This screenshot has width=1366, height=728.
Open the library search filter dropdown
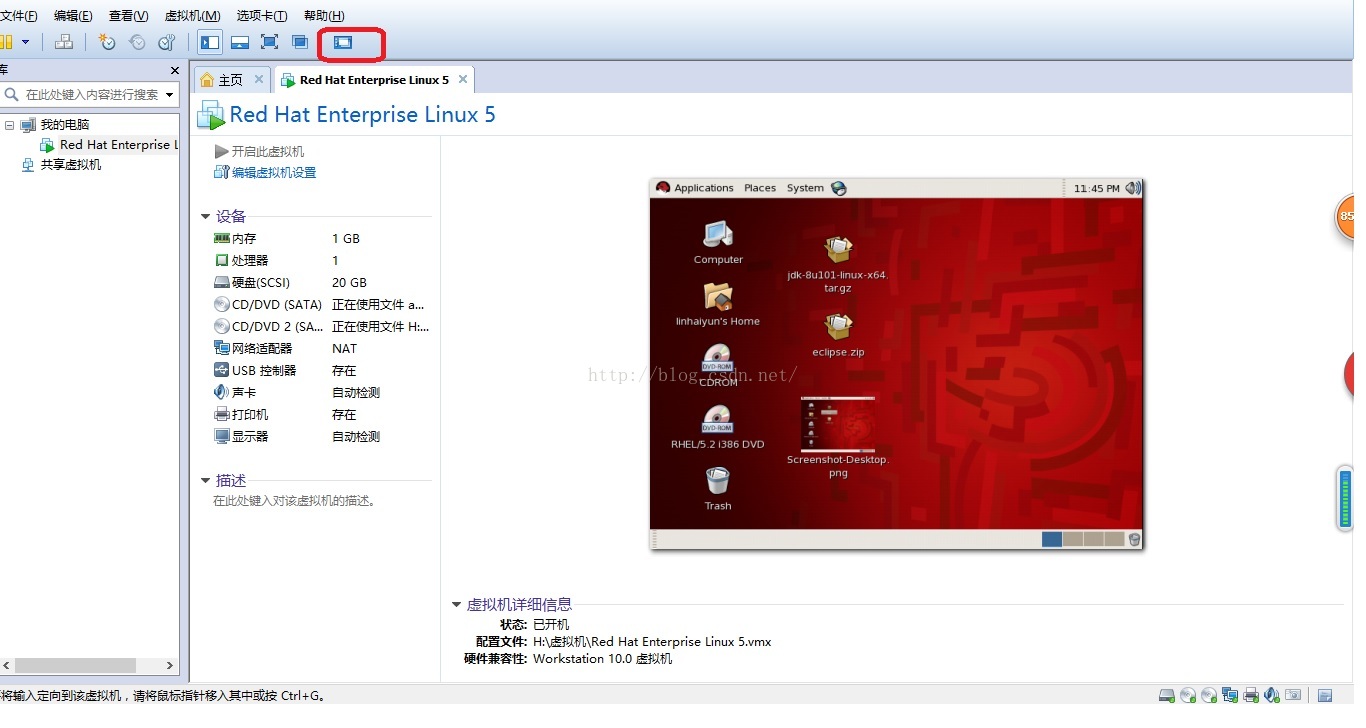pos(170,95)
